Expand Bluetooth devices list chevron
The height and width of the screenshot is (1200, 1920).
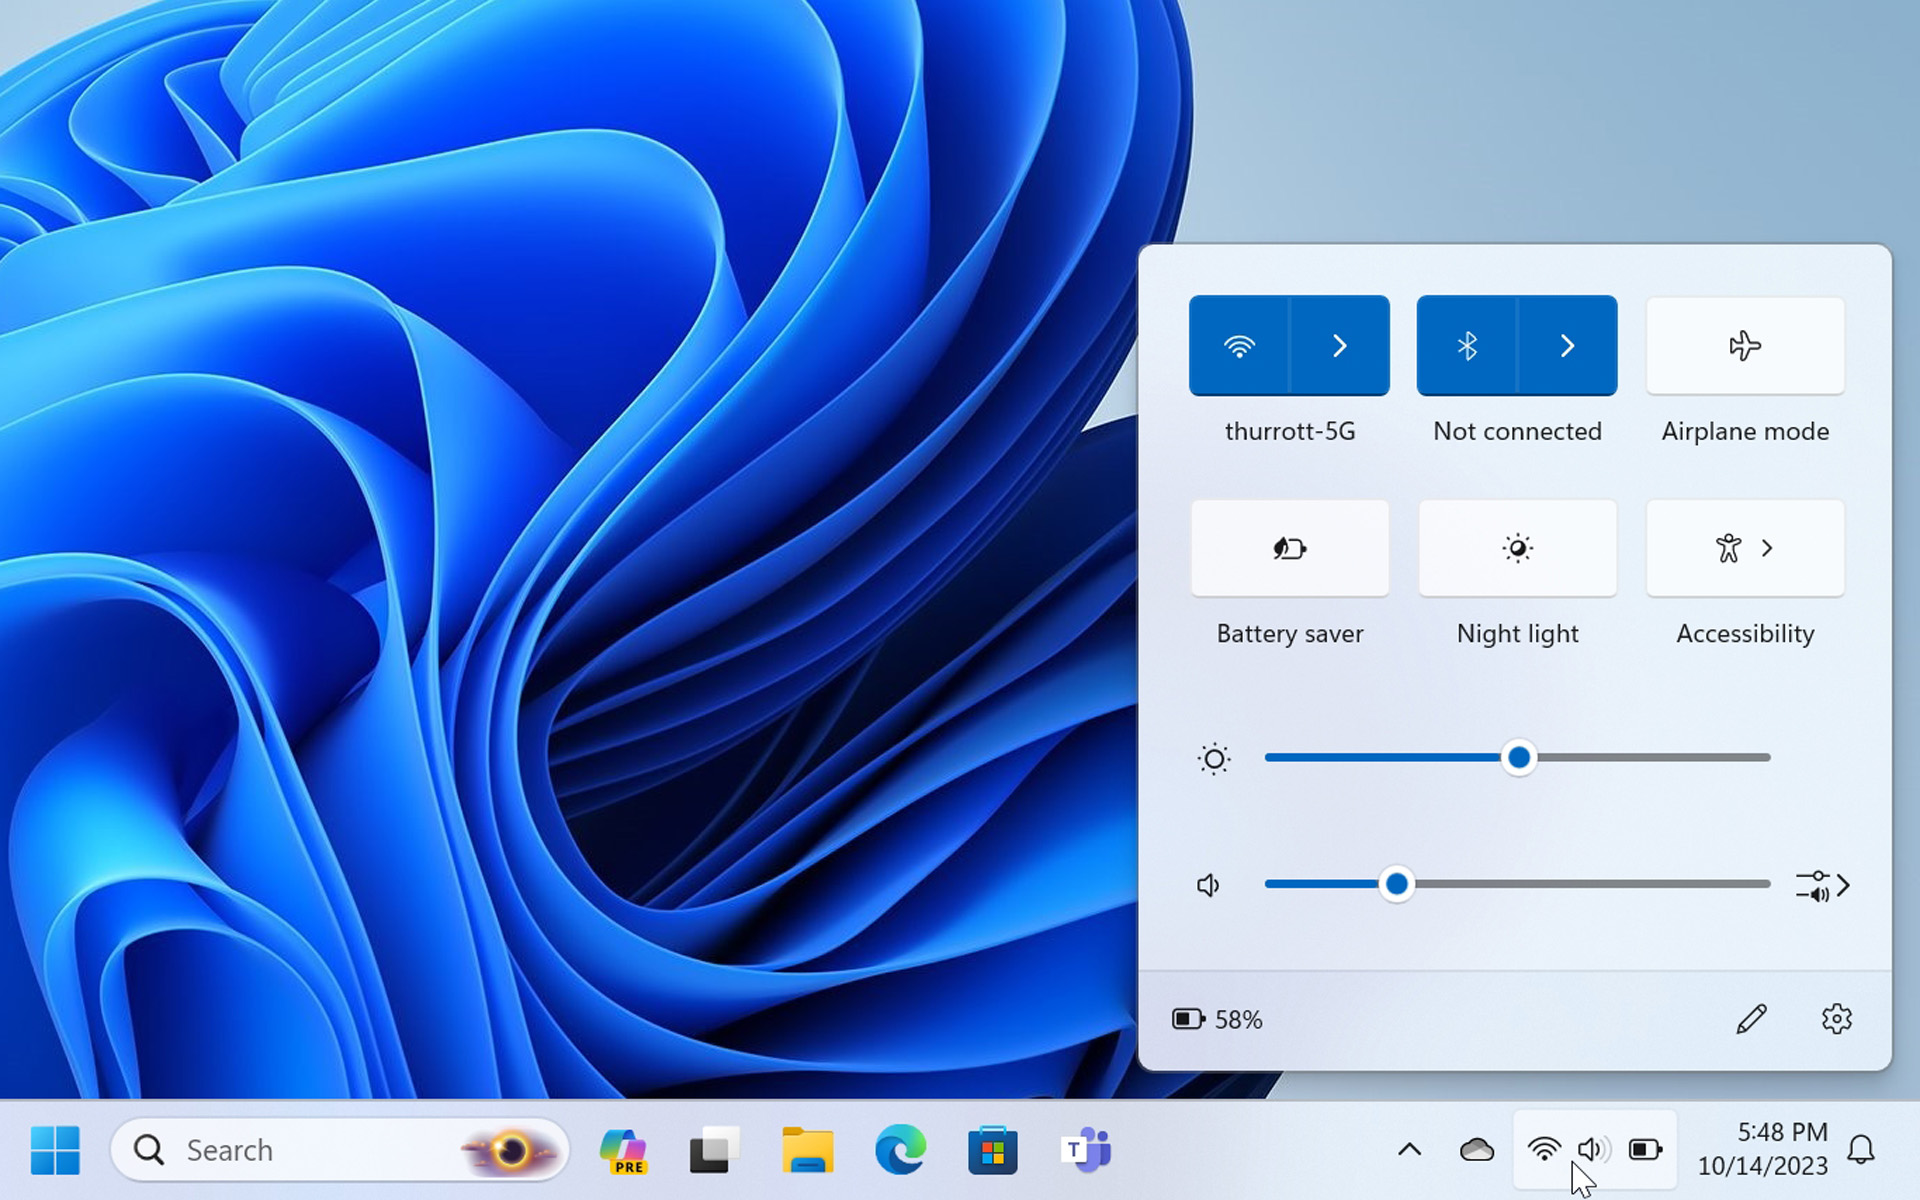pyautogui.click(x=1567, y=346)
